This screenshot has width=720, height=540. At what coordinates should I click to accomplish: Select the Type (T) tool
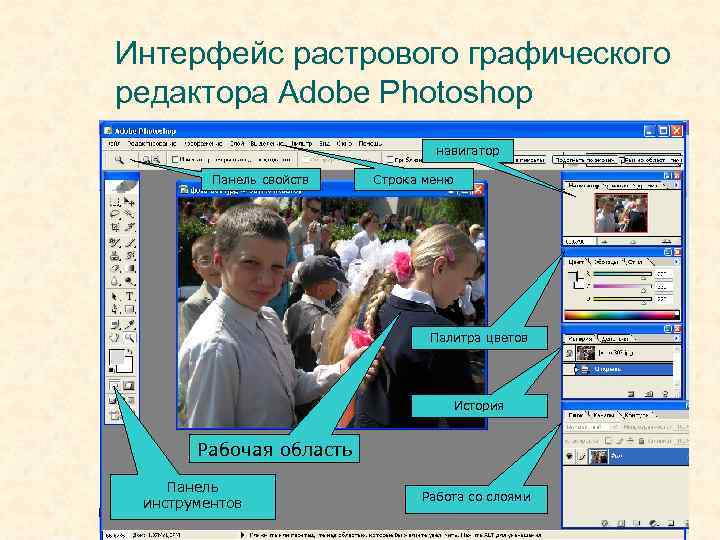pyautogui.click(x=129, y=297)
